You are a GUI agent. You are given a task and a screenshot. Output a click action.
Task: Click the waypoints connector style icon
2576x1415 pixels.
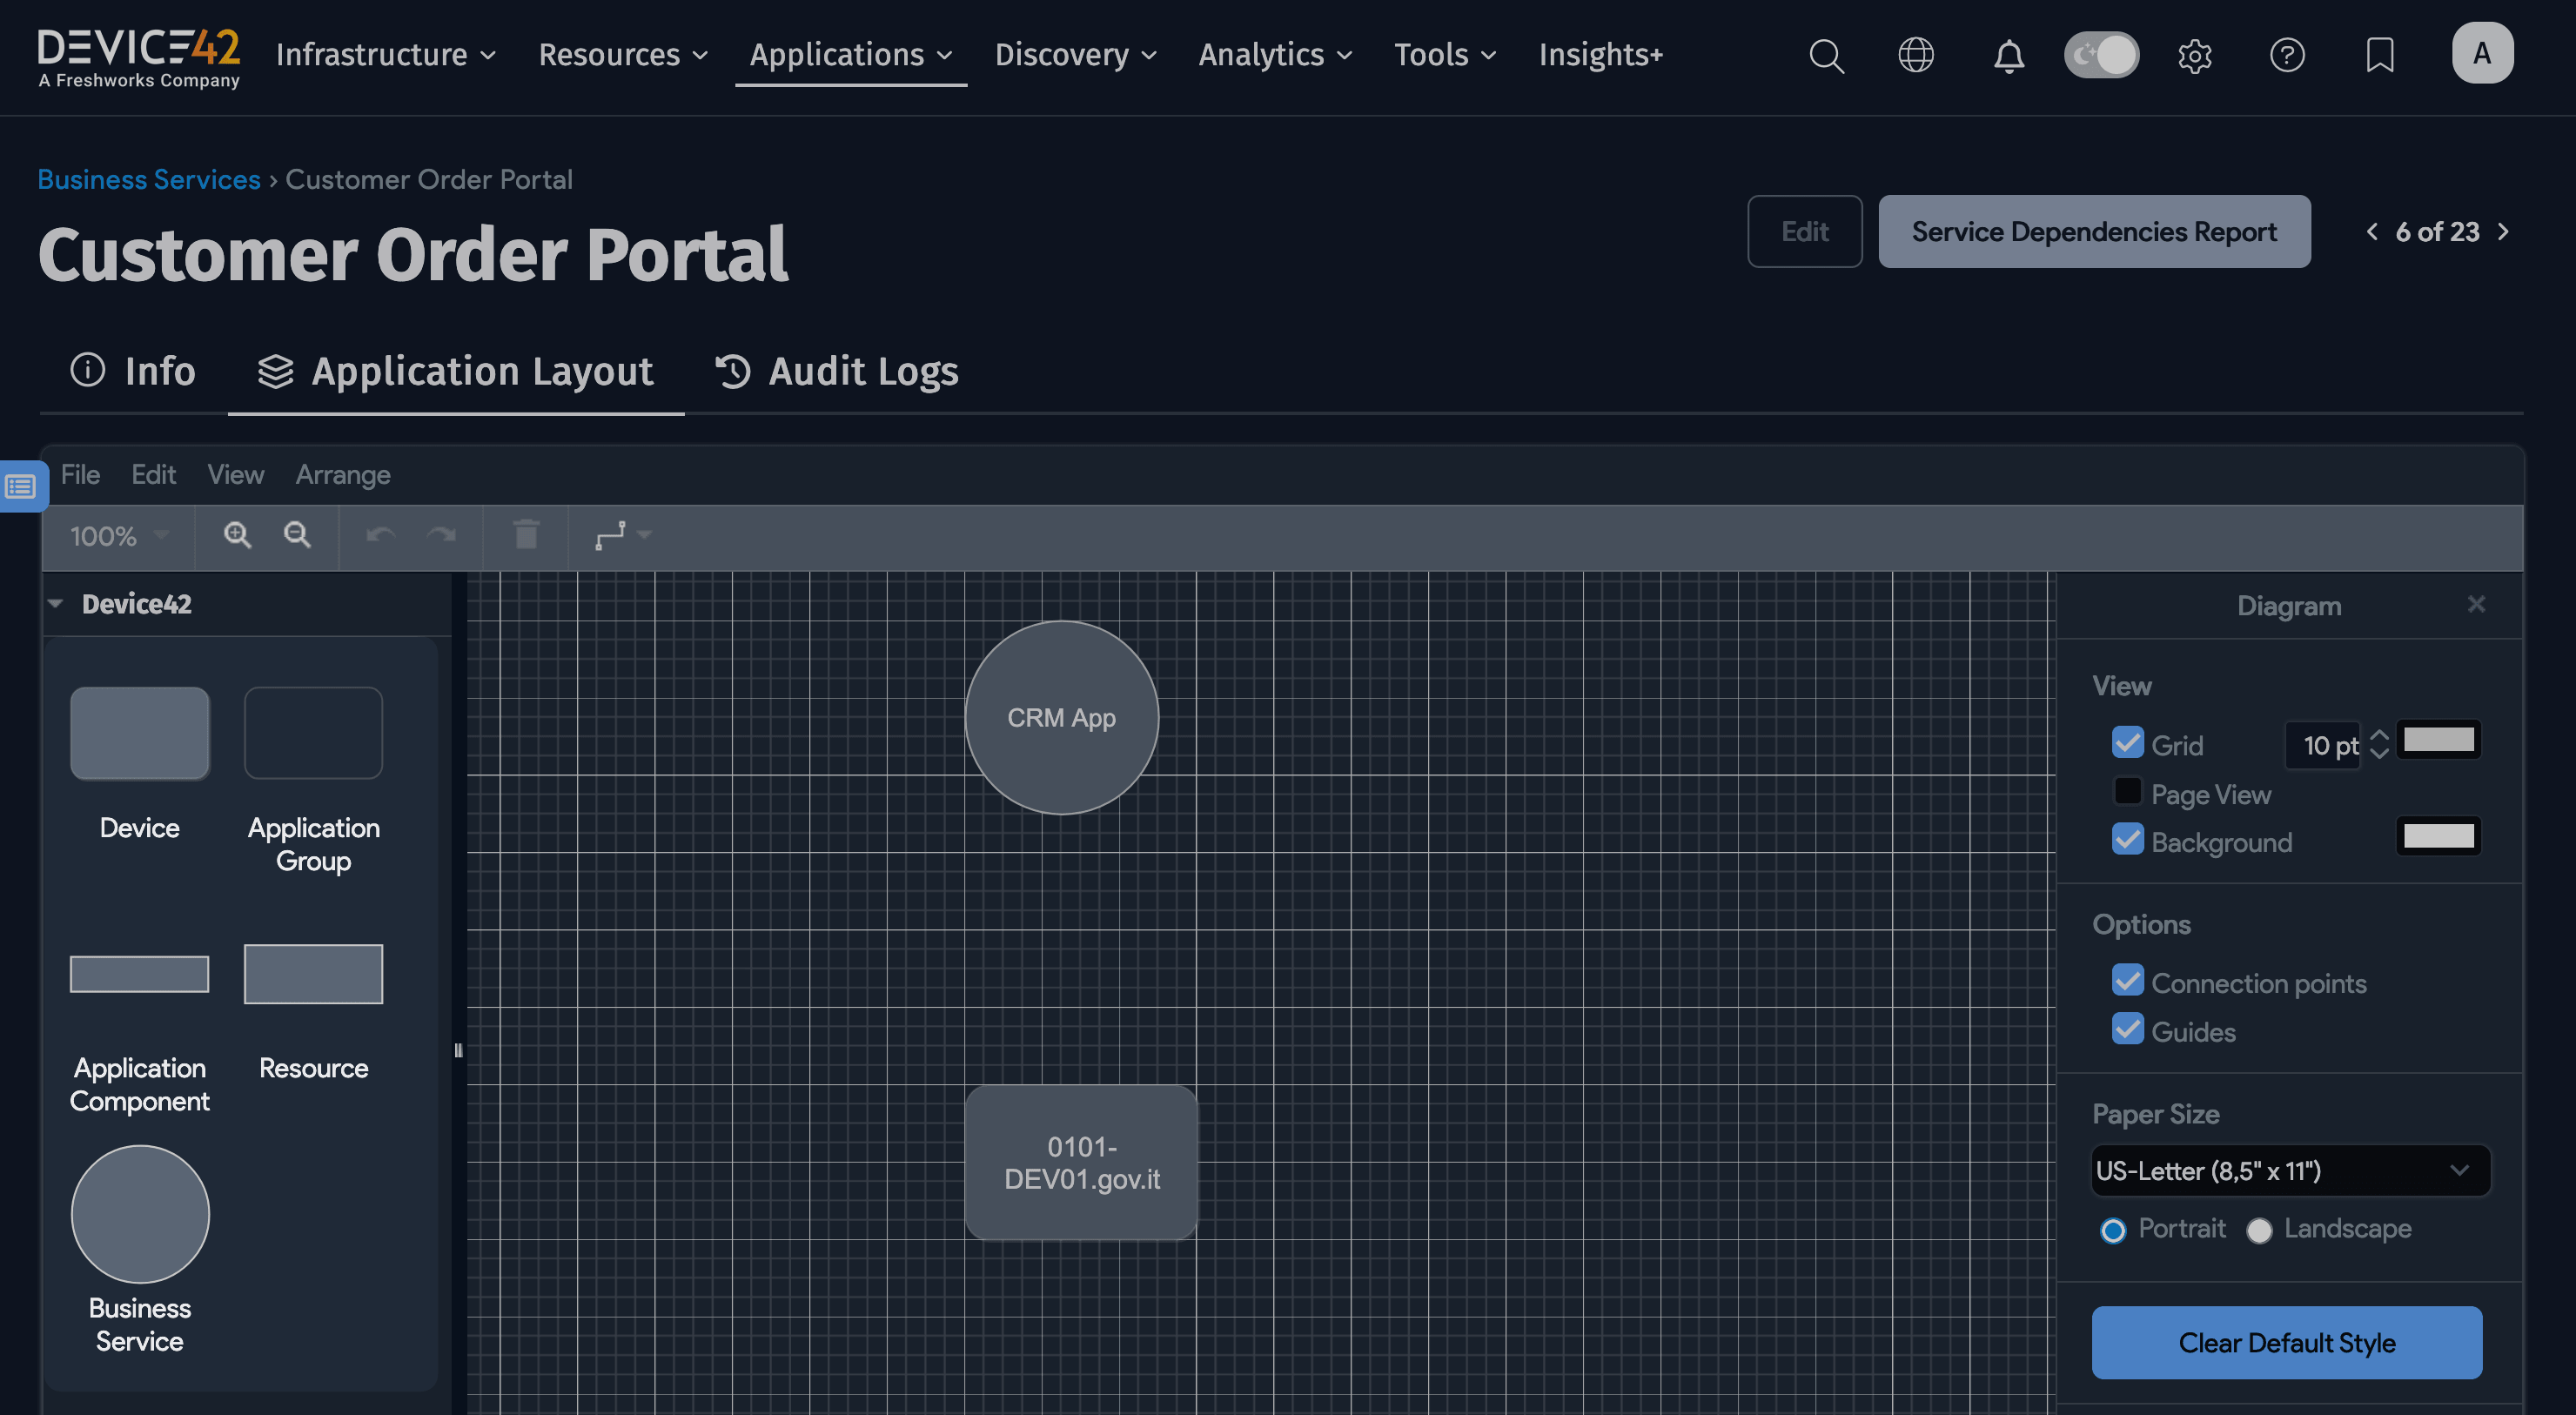tap(611, 535)
